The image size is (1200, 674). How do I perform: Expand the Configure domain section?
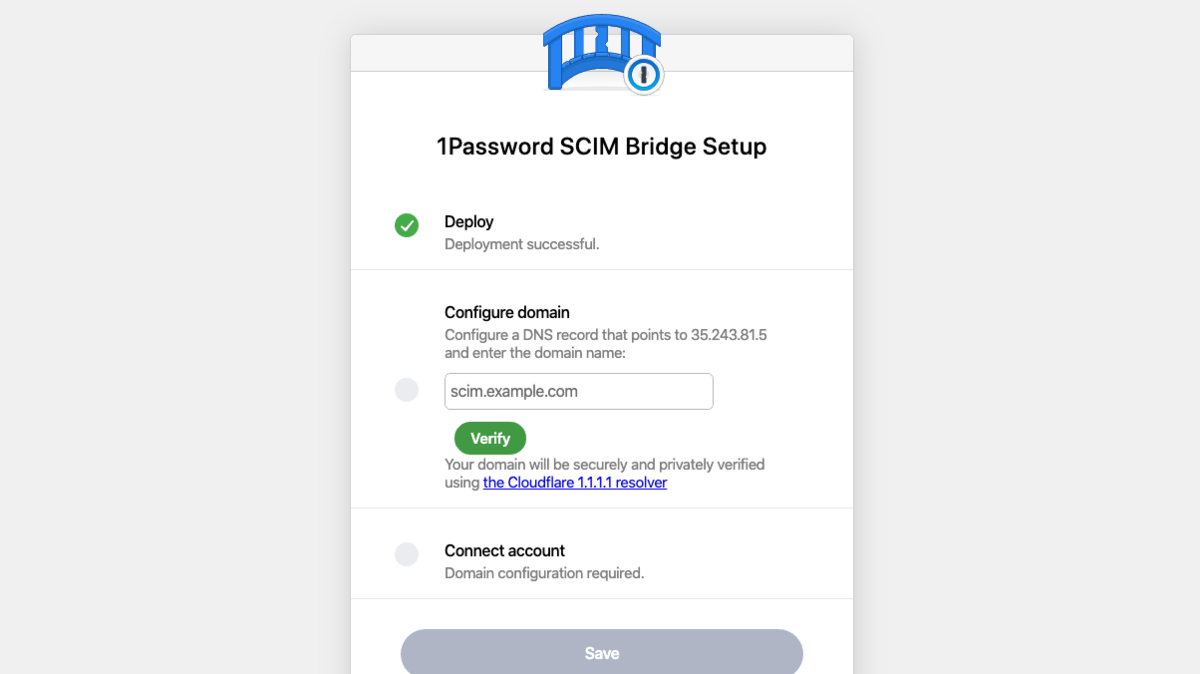pos(507,312)
